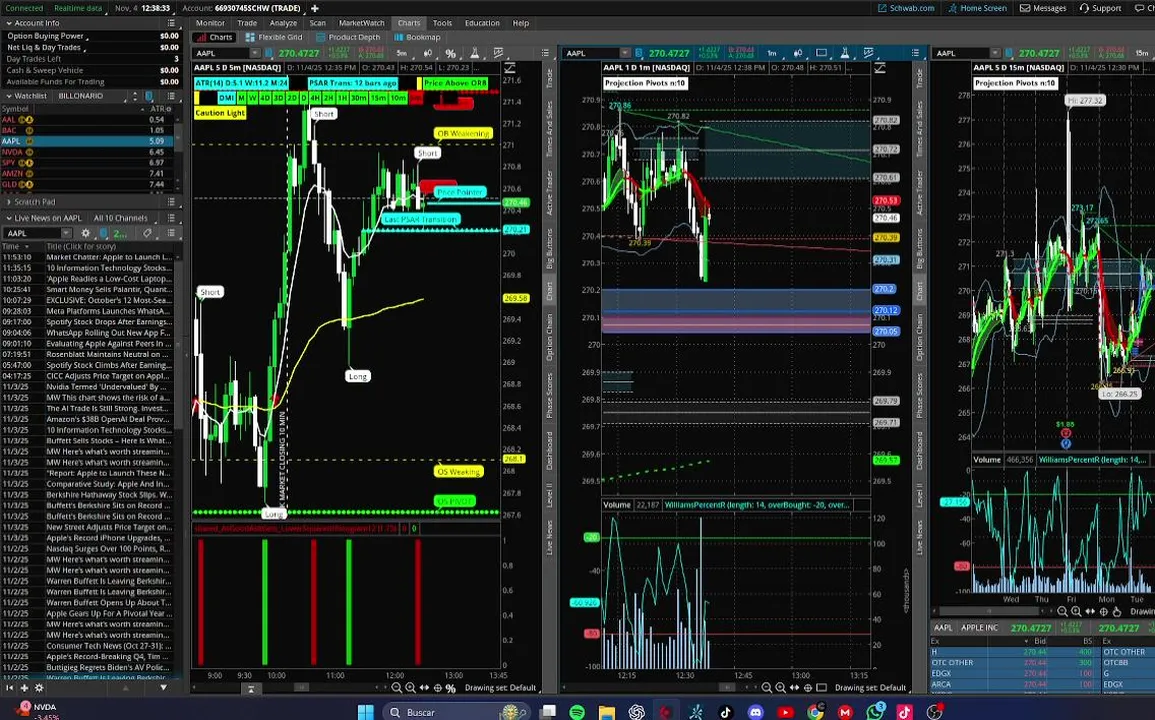This screenshot has height=720, width=1155.
Task: Open Messages
Action: coord(1043,8)
